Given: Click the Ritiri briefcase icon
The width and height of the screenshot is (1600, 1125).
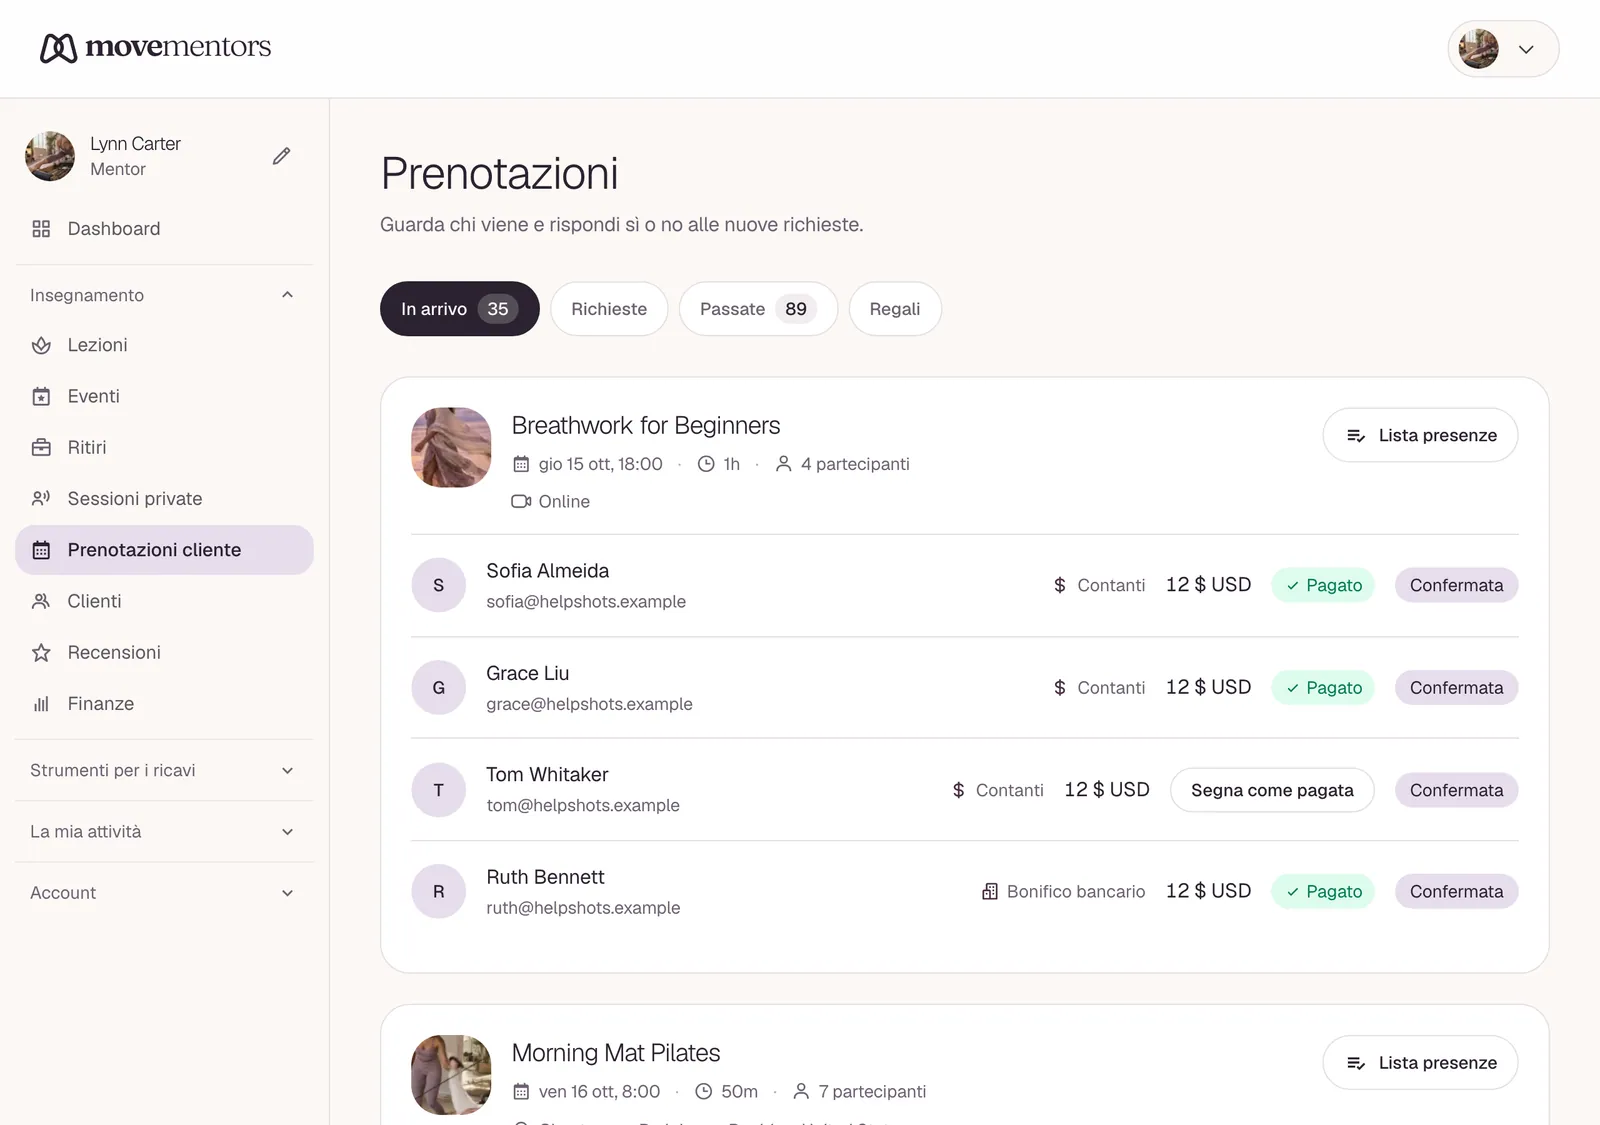Looking at the screenshot, I should click(41, 448).
